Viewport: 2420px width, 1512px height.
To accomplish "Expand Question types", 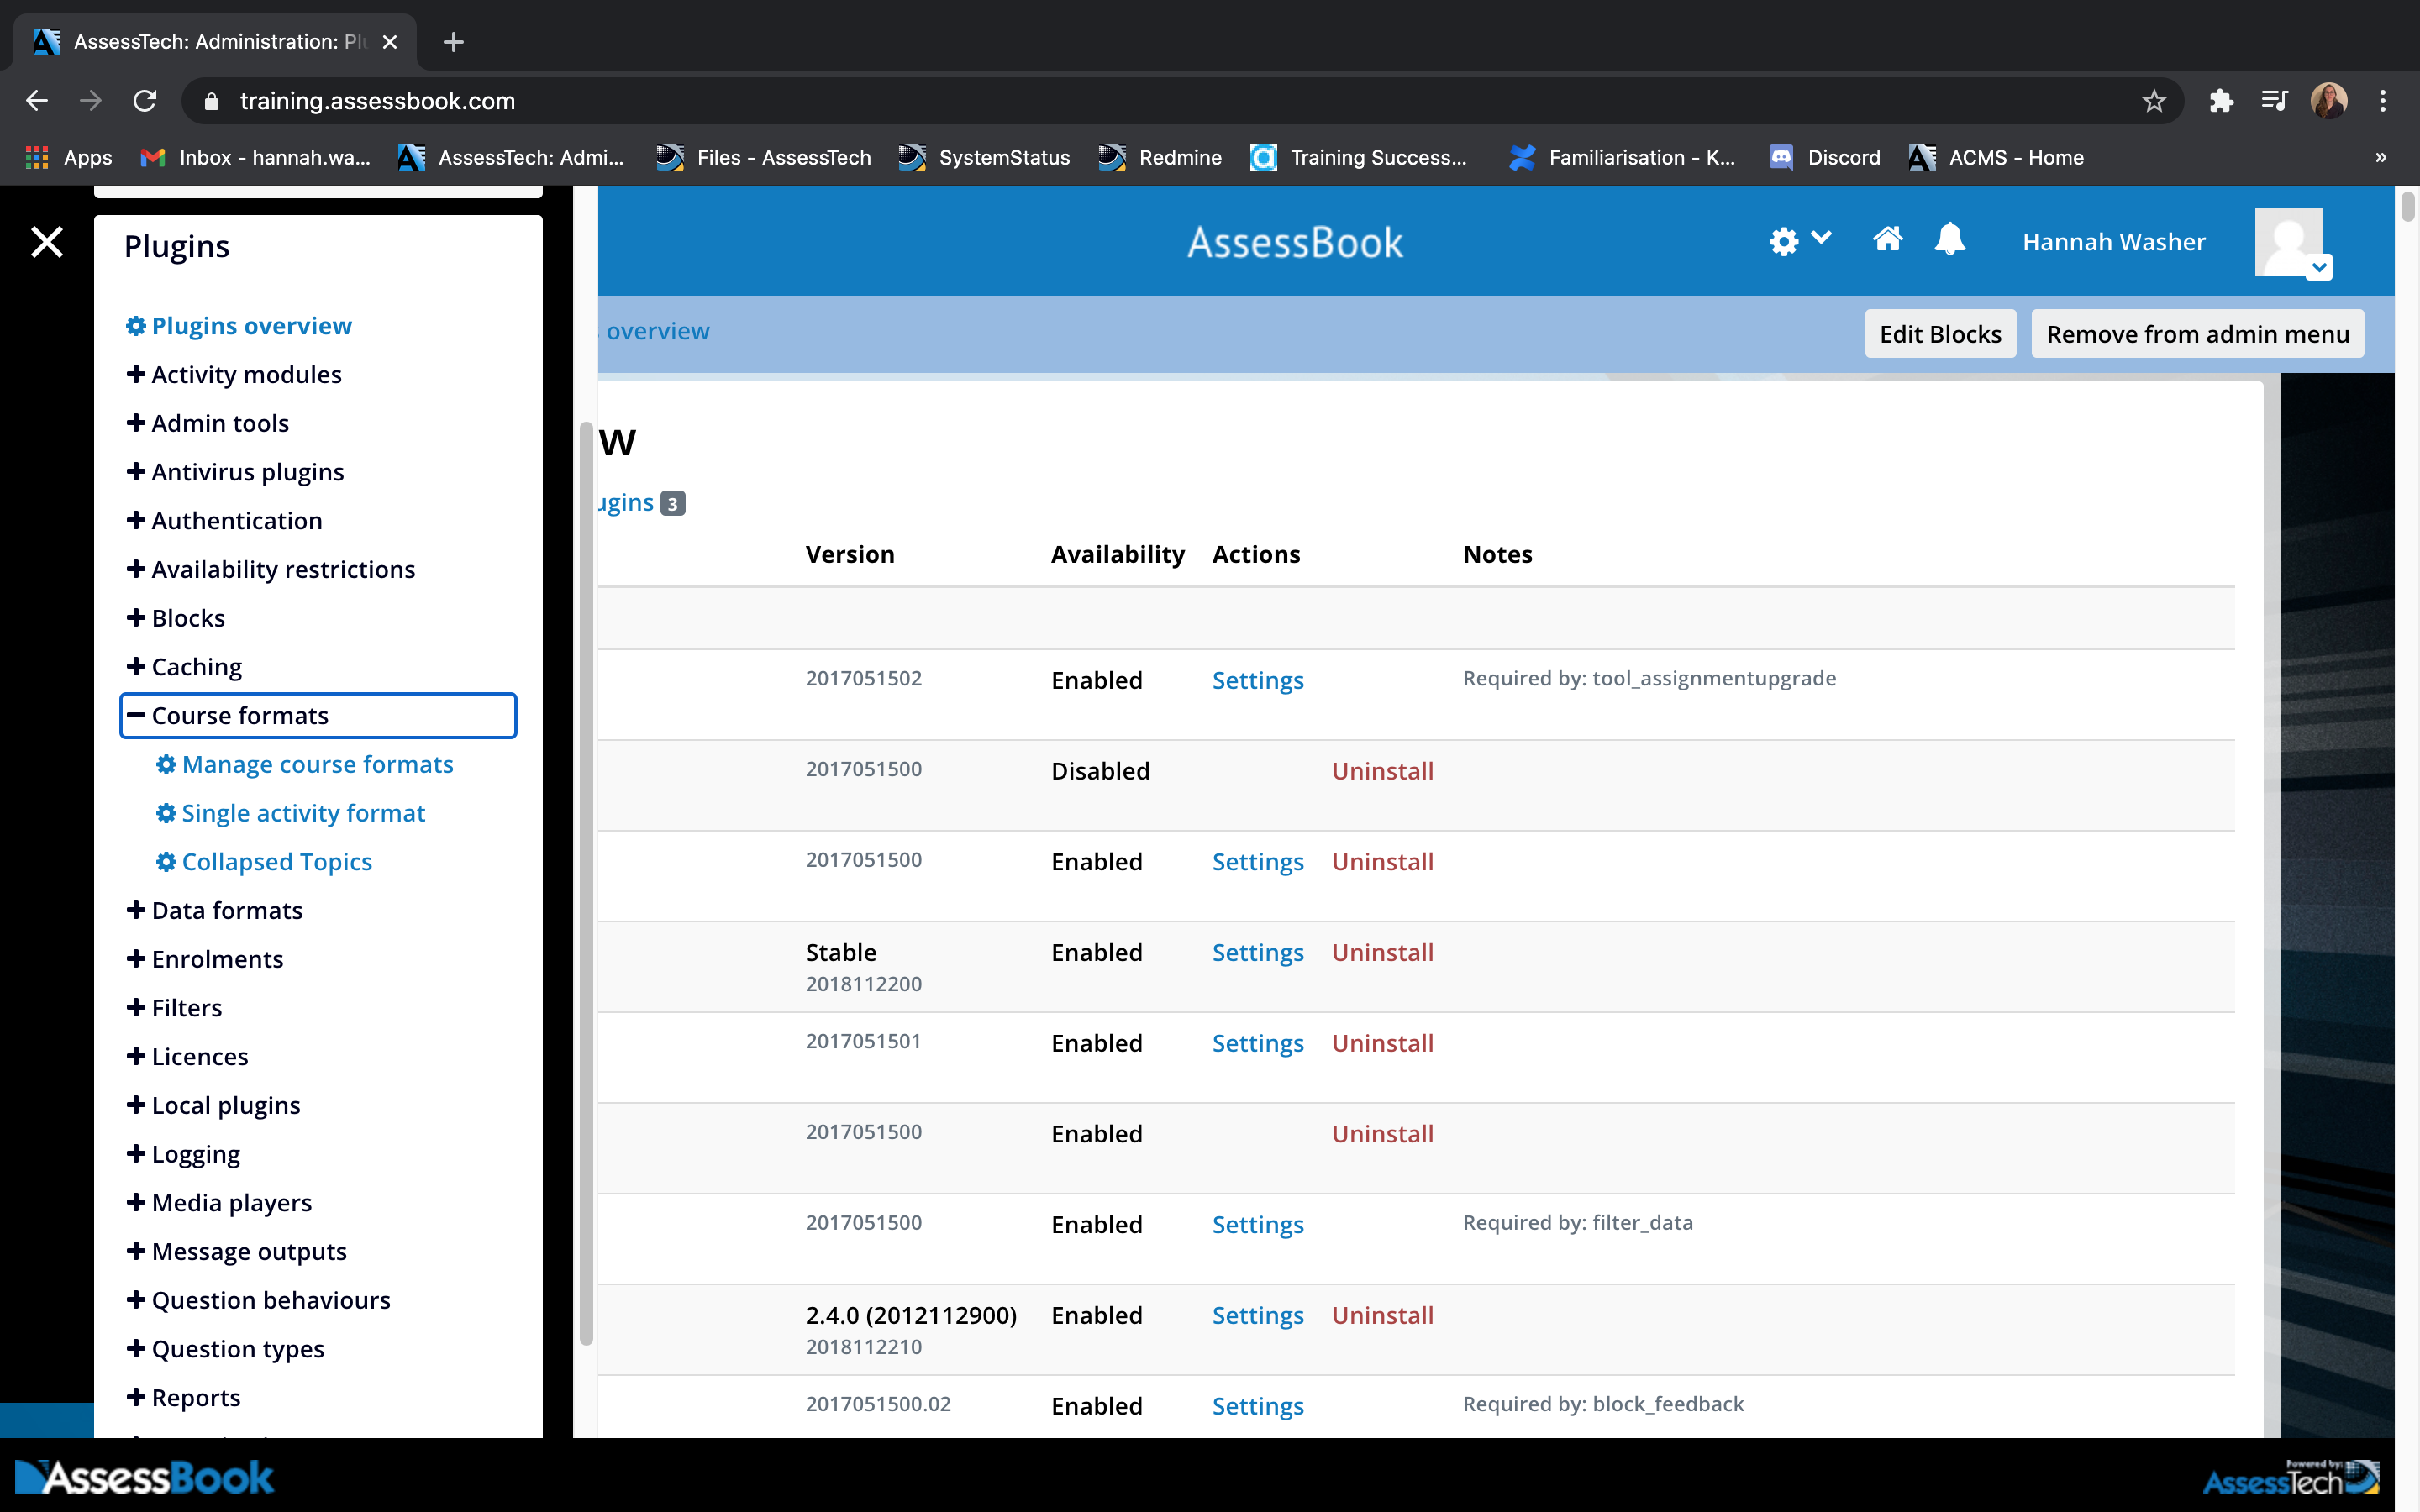I will 225,1349.
